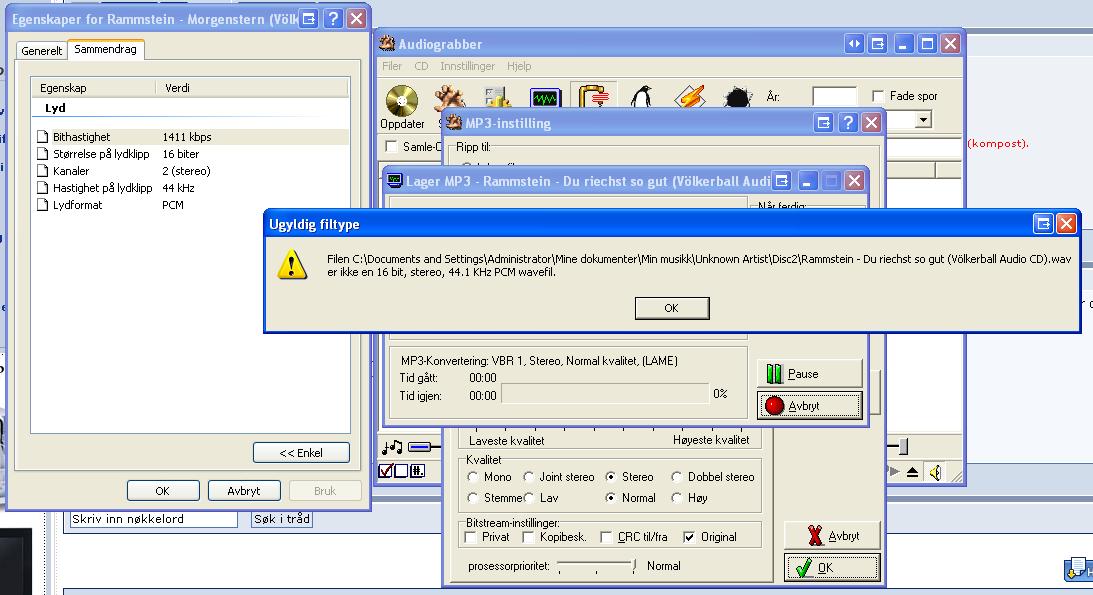Open the Innstillinger menu
Viewport: 1093px width, 595px height.
tap(467, 66)
